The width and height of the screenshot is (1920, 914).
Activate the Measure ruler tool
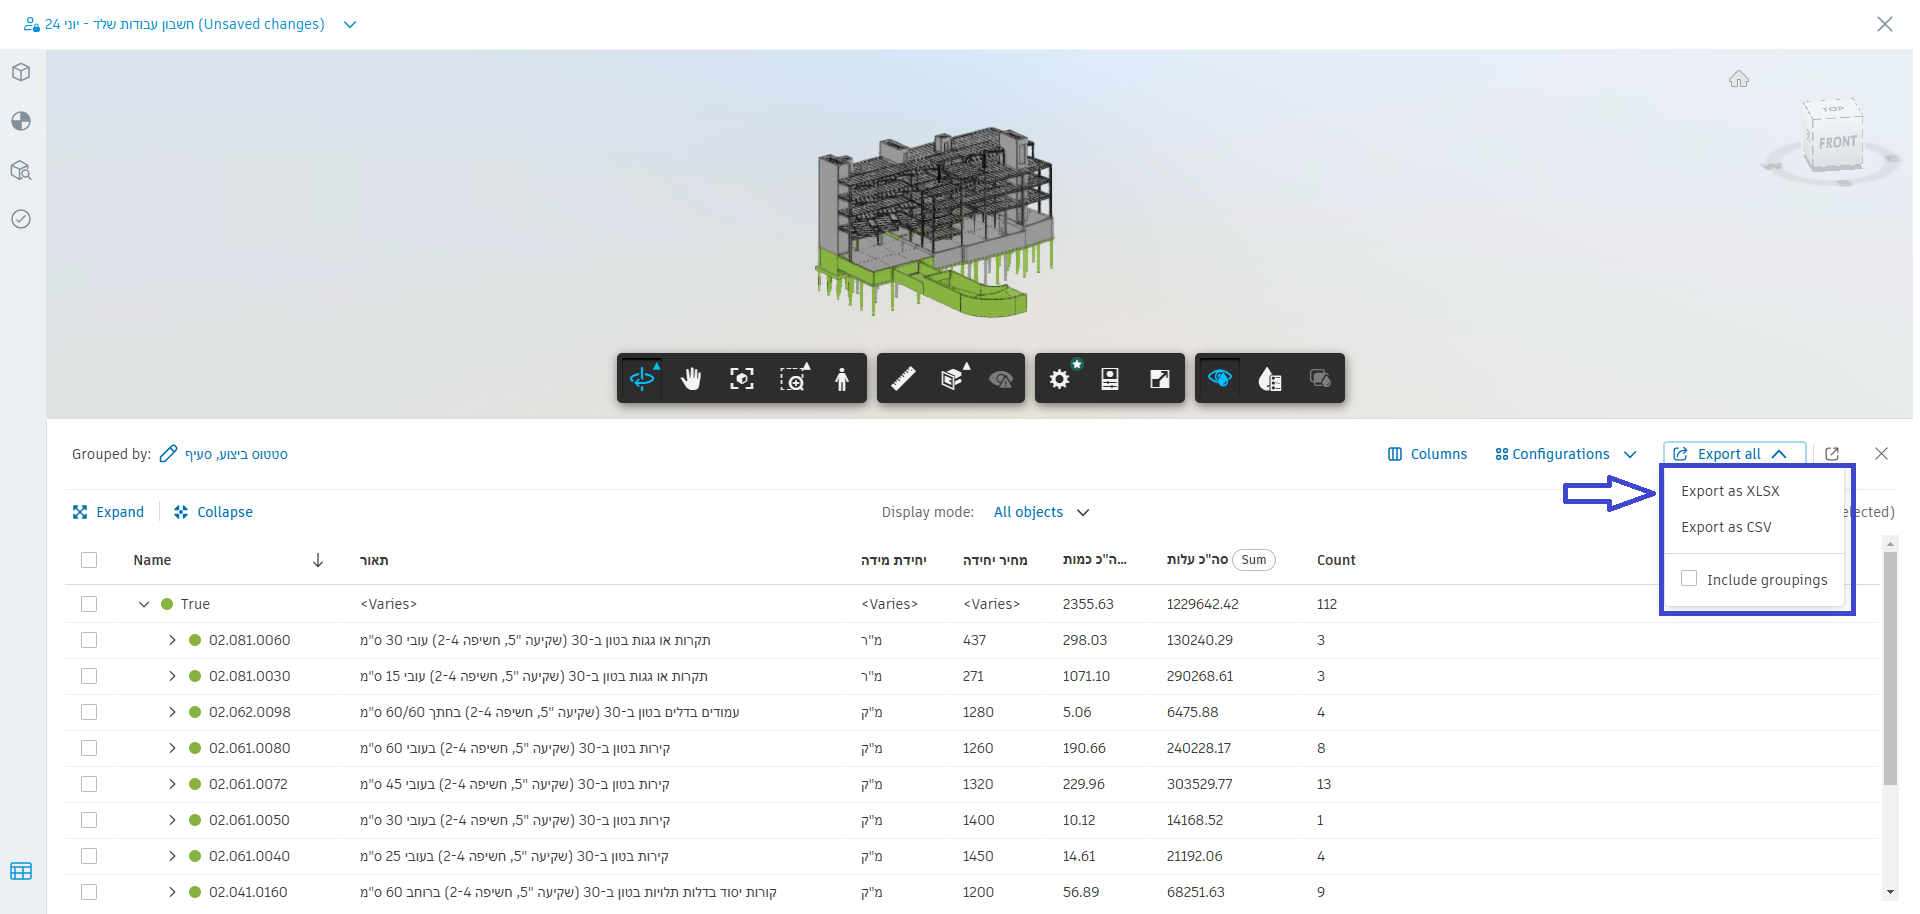(x=903, y=378)
